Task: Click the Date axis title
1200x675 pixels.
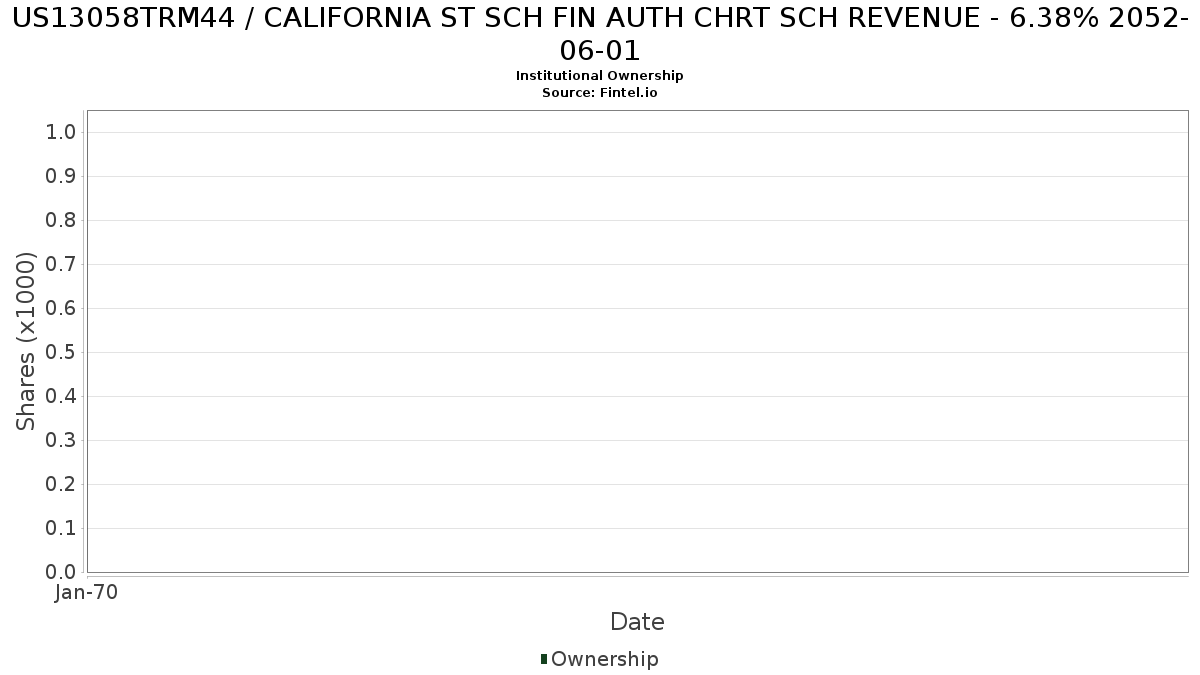Action: (637, 622)
